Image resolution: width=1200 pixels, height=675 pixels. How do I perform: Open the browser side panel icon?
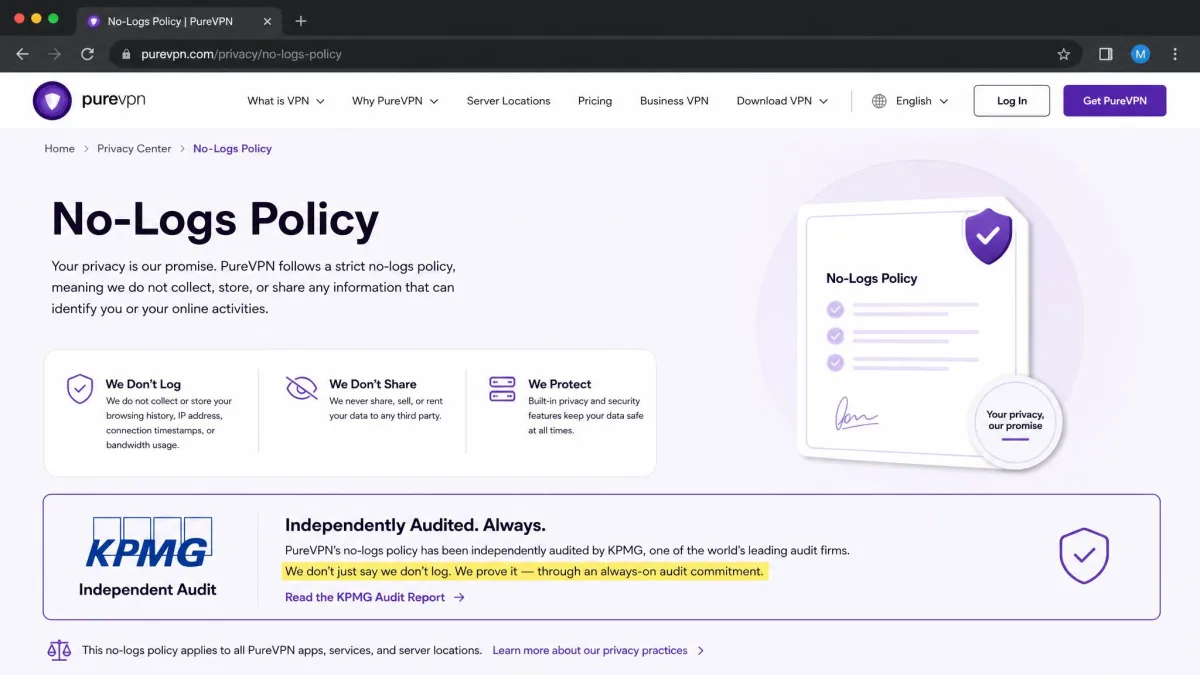[x=1106, y=54]
